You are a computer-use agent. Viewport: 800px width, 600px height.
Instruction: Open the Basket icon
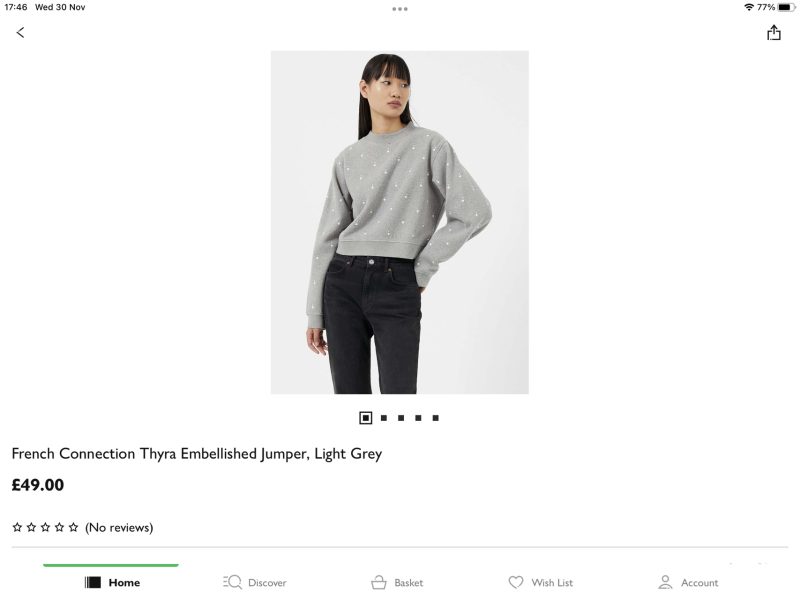click(379, 582)
